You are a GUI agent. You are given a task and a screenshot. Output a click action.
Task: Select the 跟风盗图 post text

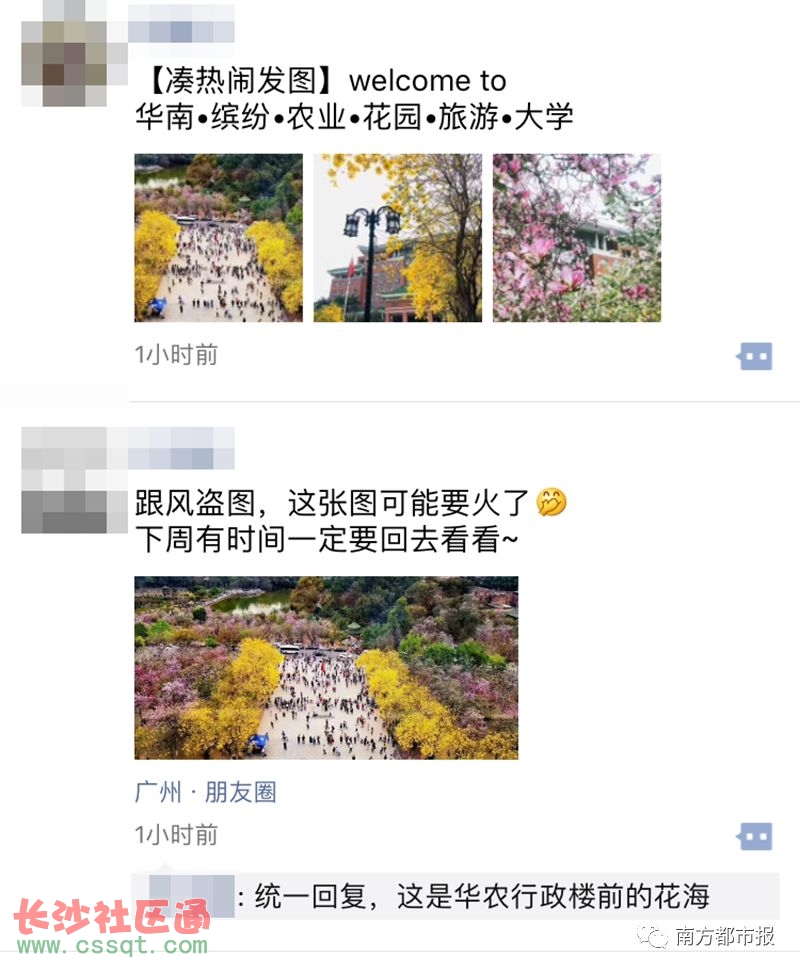tap(351, 521)
